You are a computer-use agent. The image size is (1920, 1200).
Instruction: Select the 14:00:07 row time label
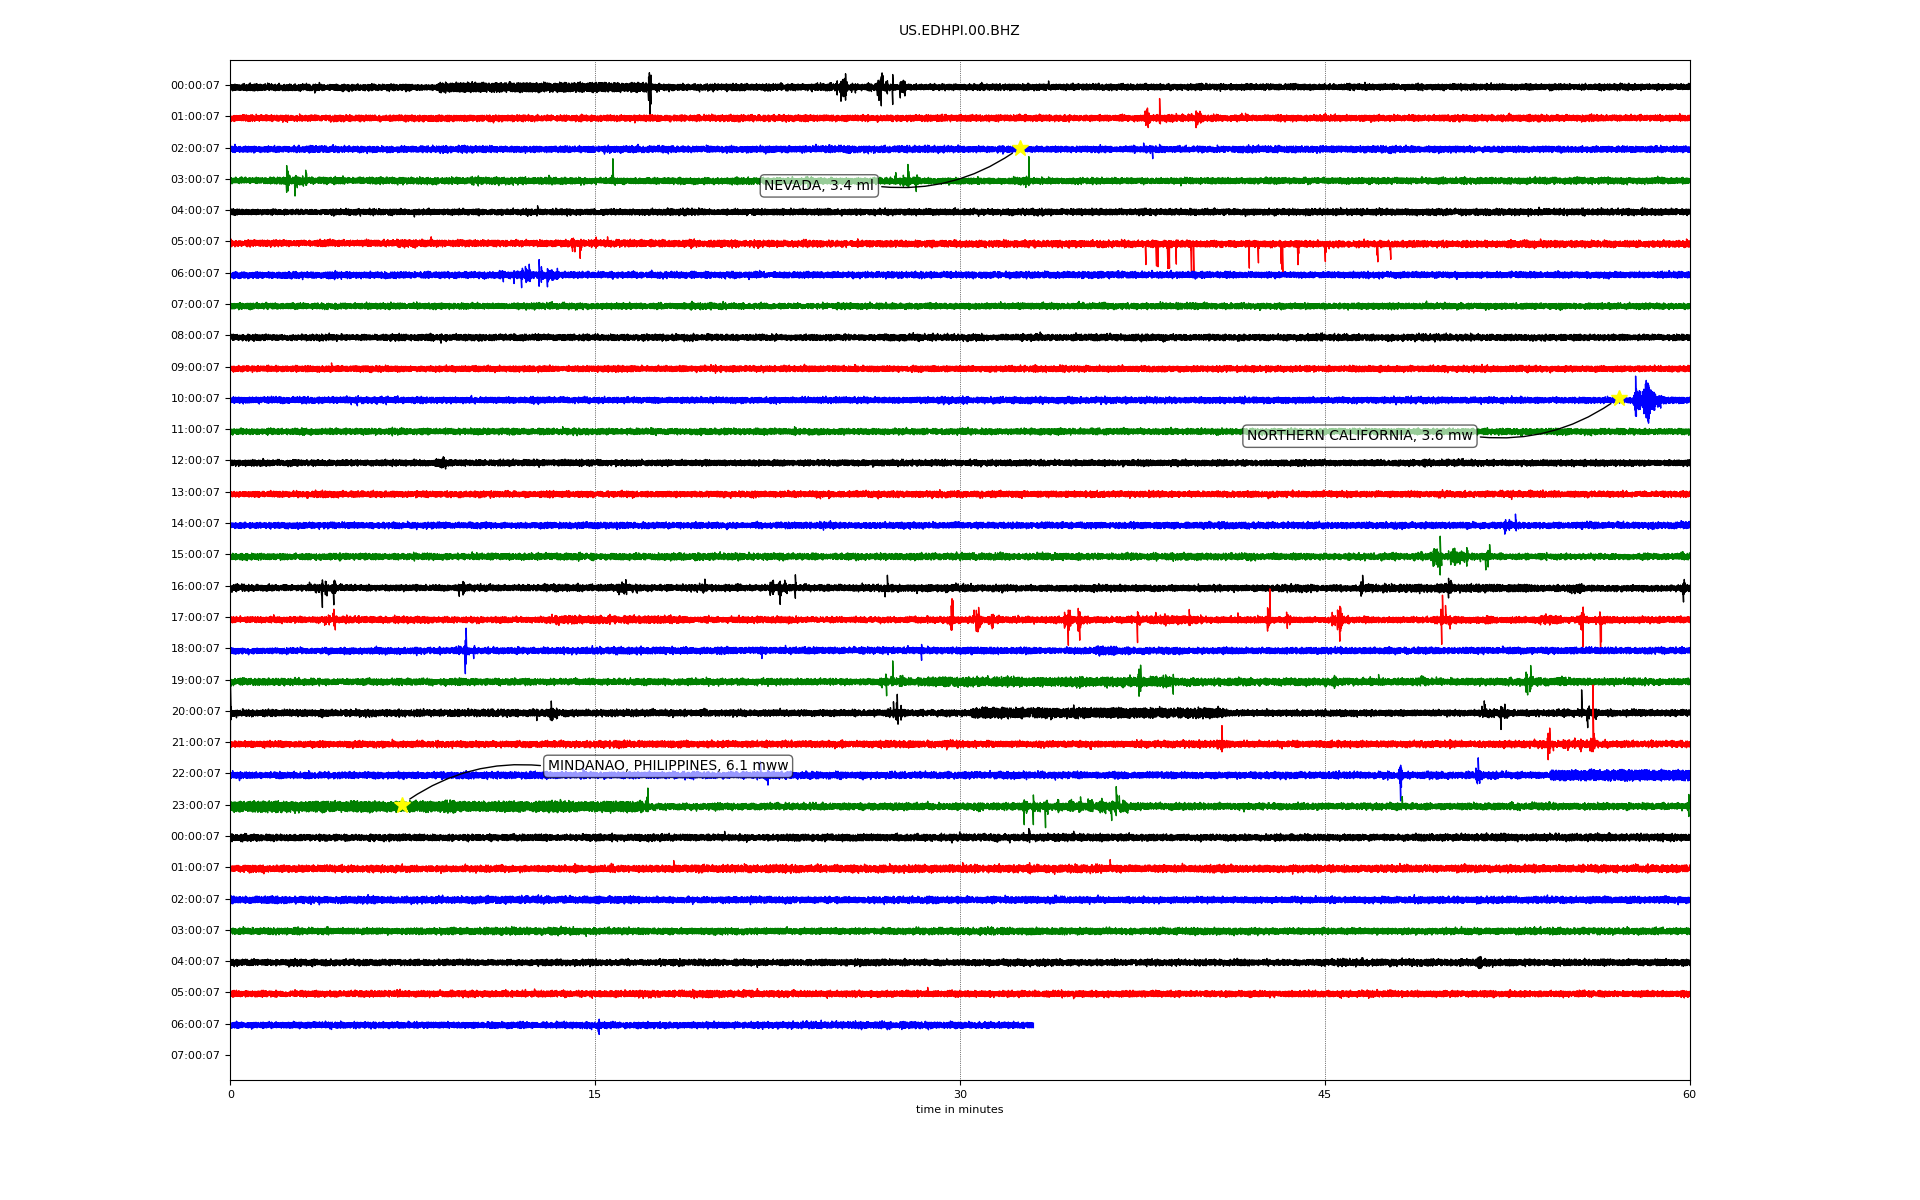[x=195, y=524]
